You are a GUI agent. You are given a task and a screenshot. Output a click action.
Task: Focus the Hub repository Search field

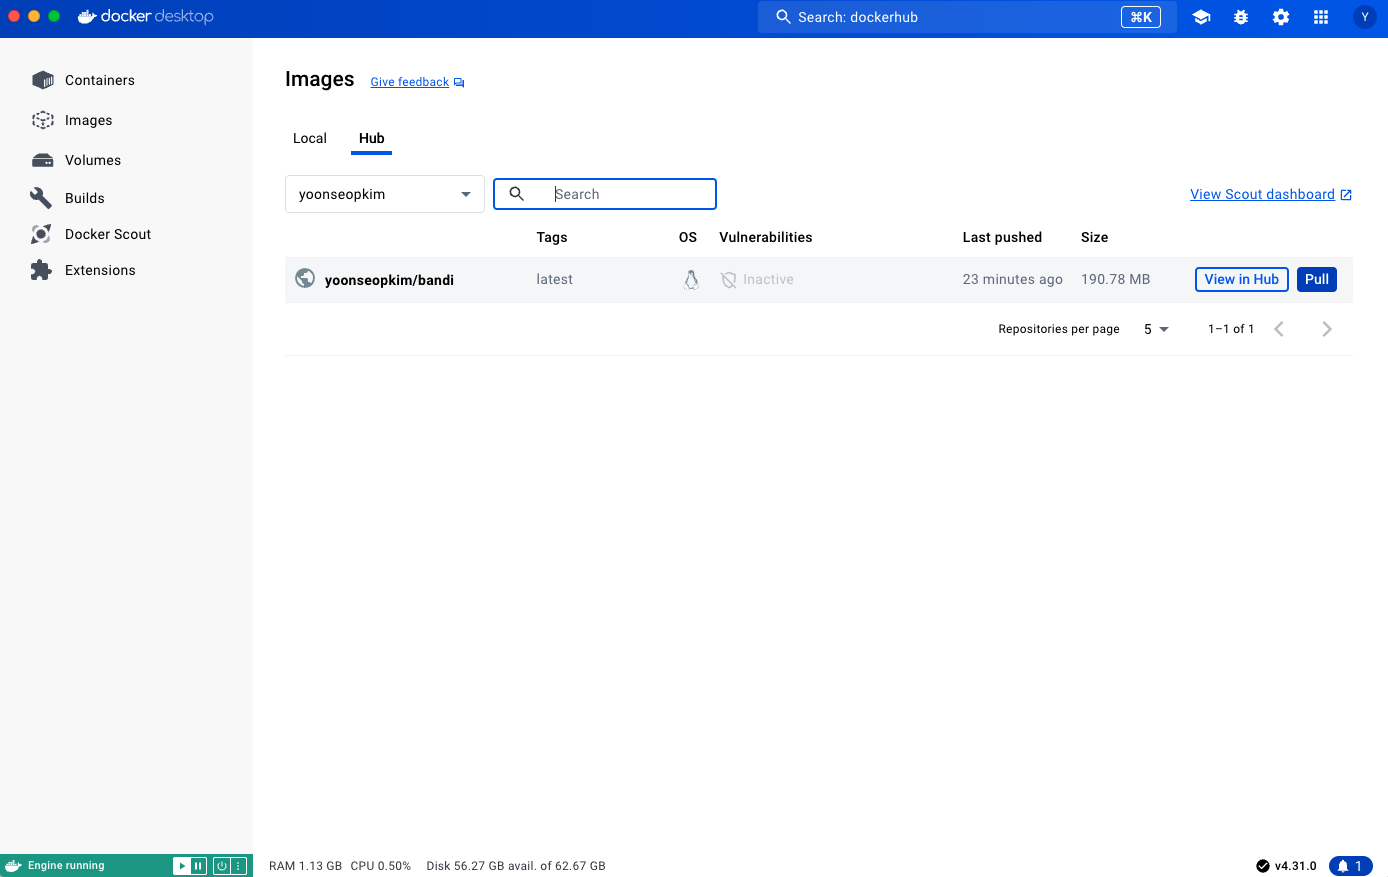click(605, 194)
